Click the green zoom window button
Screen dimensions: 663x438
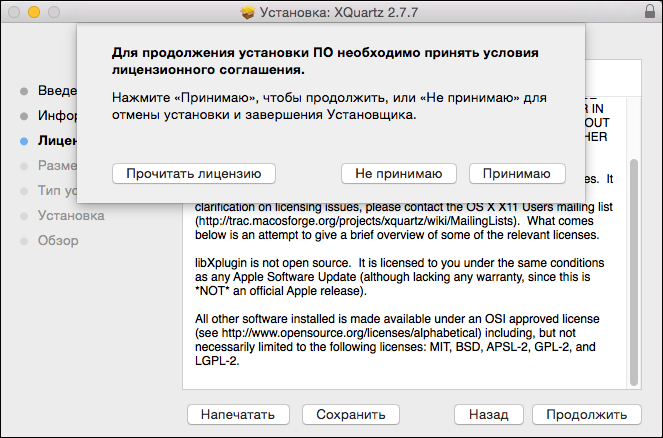54,13
